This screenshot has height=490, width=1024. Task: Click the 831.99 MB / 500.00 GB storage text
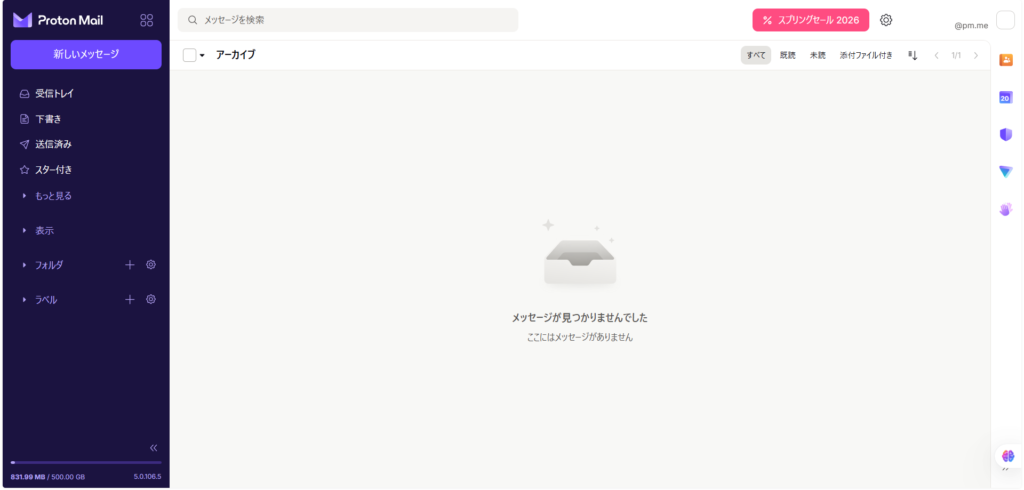pyautogui.click(x=48, y=477)
